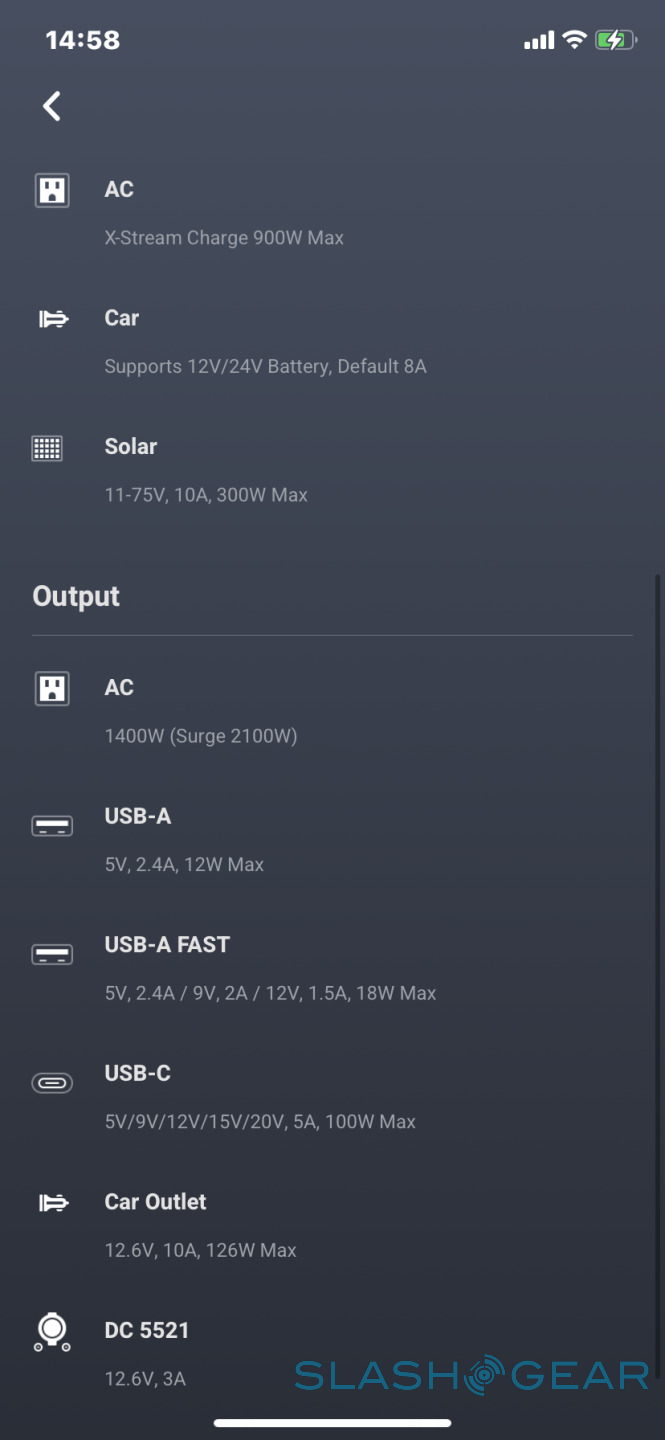
Task: Select the Solar input label
Action: tap(131, 447)
